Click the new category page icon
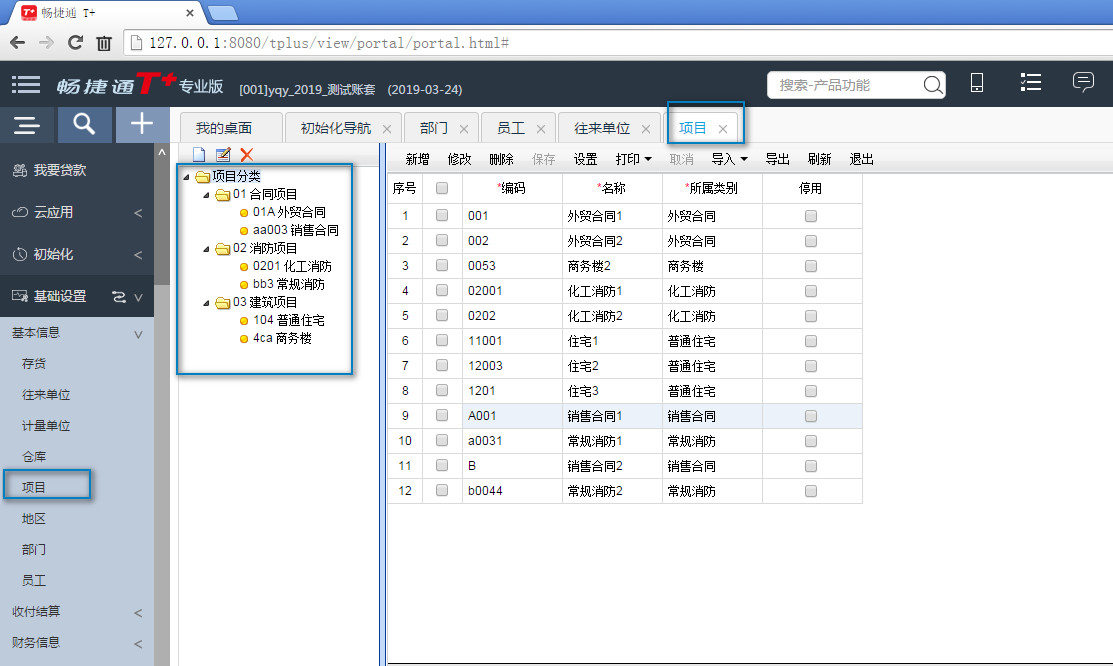The width and height of the screenshot is (1113, 666). [199, 155]
